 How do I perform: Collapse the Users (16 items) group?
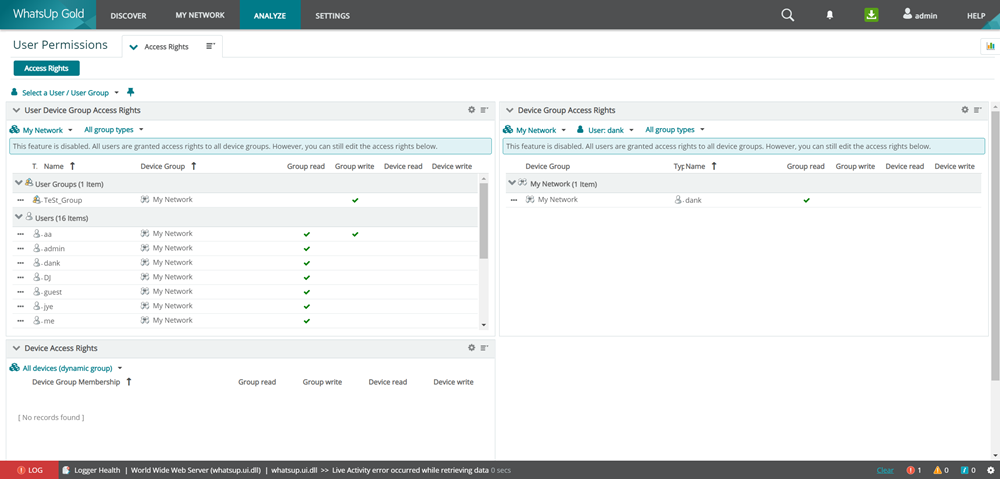click(18, 217)
